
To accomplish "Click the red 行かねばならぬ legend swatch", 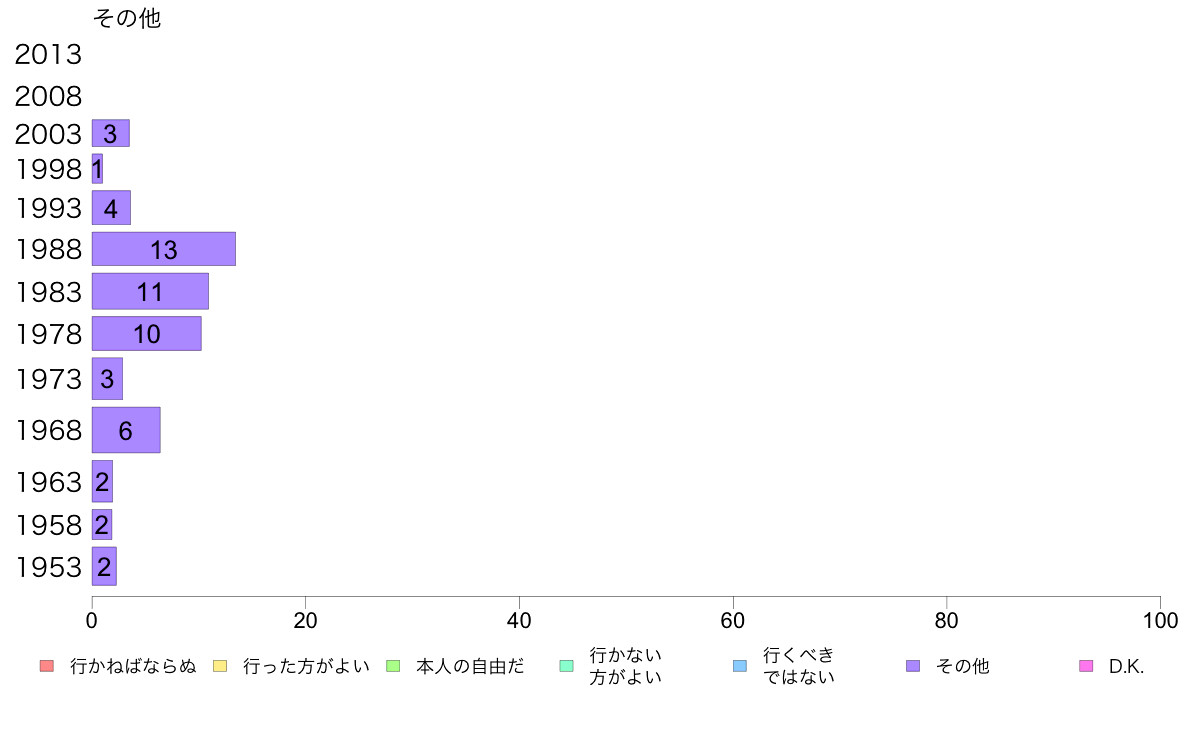I will click(47, 666).
